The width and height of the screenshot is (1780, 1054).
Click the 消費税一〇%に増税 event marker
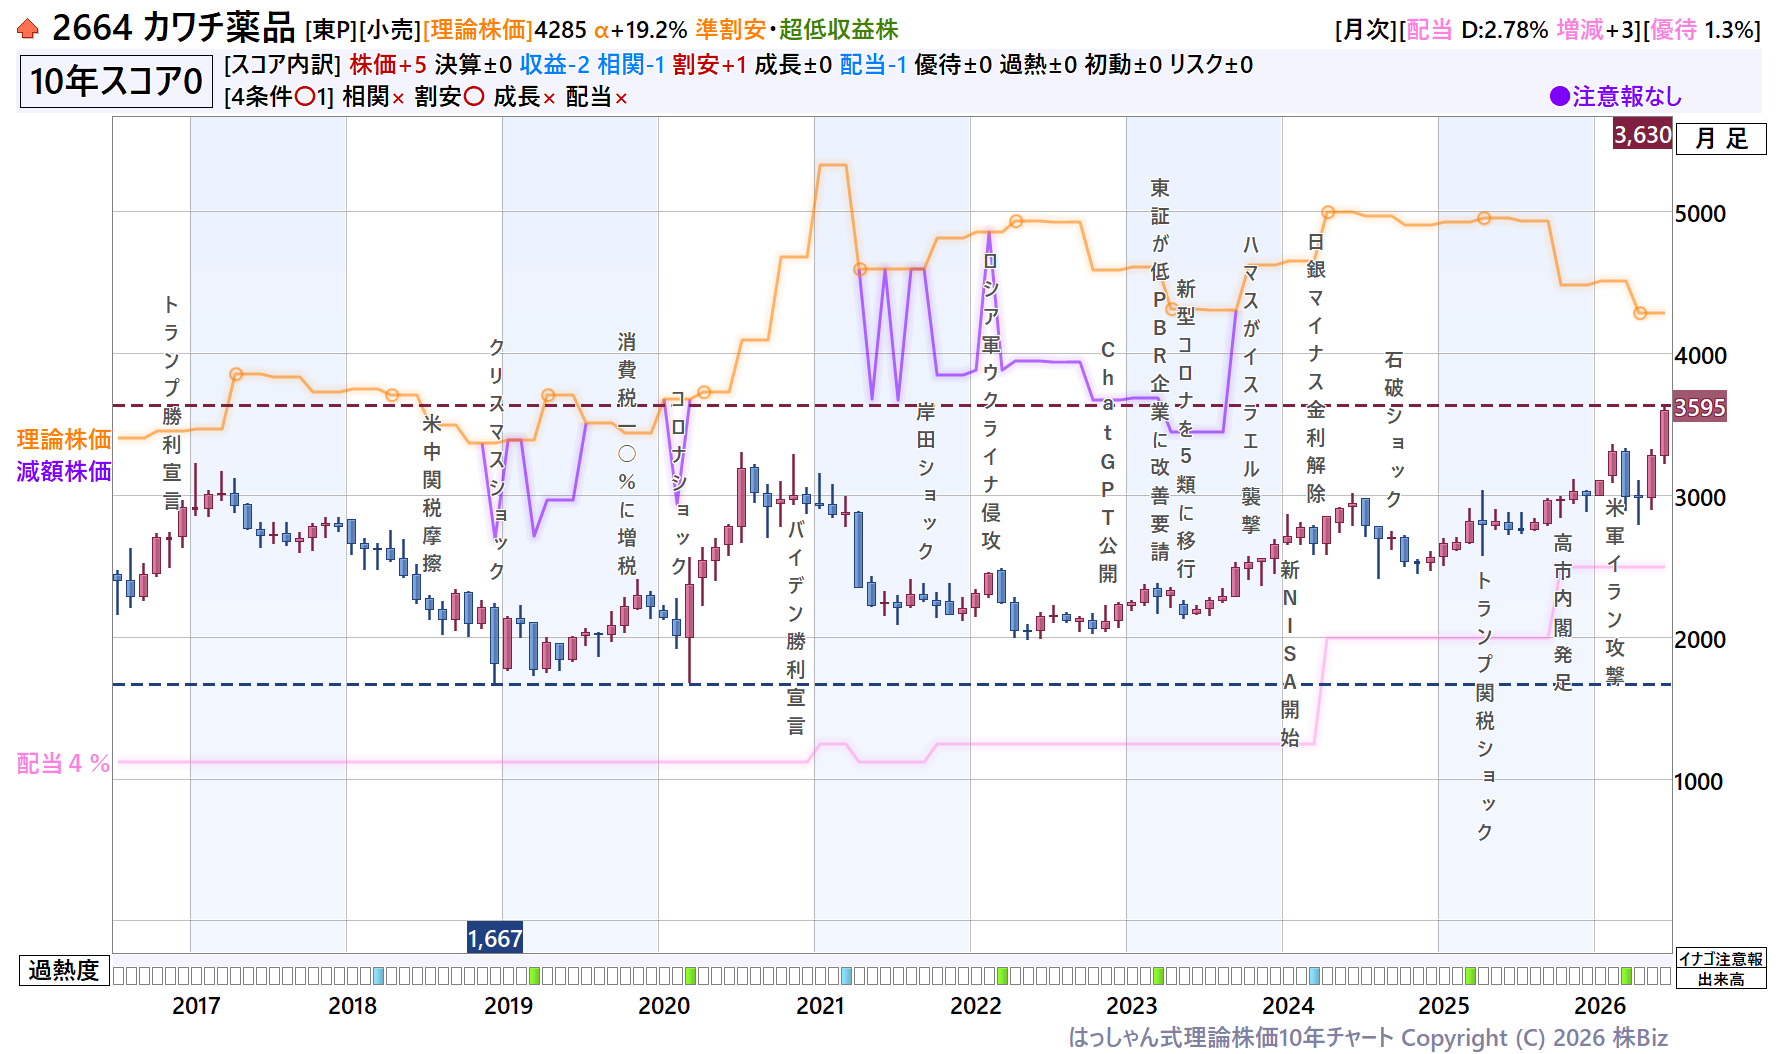(627, 455)
